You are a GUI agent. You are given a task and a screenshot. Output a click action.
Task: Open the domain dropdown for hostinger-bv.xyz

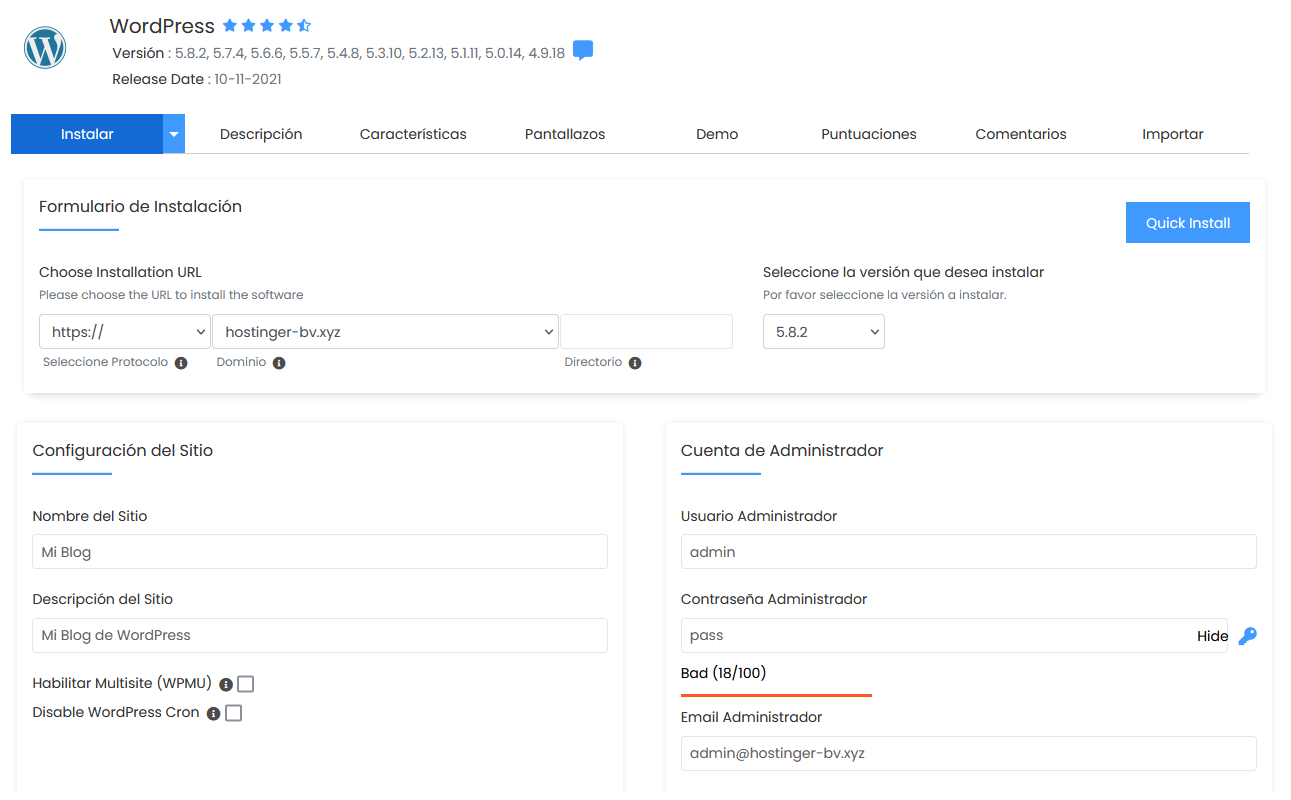pos(385,331)
